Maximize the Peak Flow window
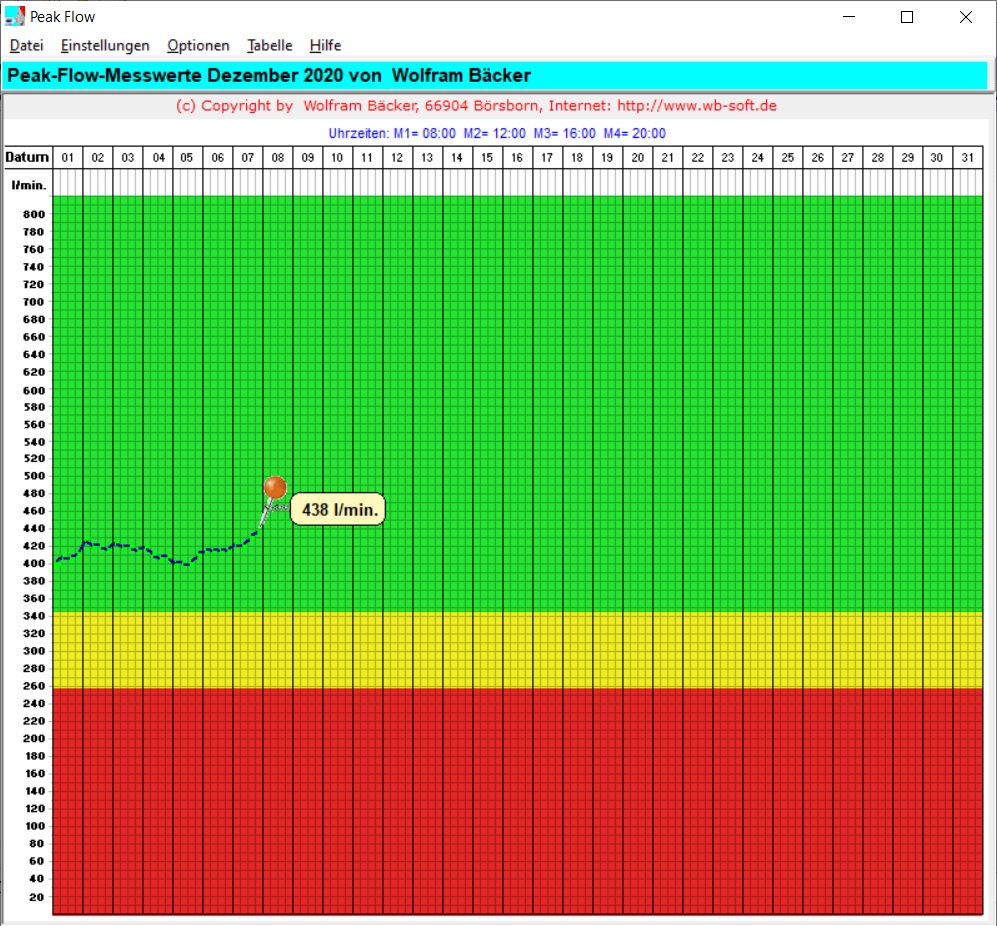This screenshot has width=997, height=926. [907, 16]
